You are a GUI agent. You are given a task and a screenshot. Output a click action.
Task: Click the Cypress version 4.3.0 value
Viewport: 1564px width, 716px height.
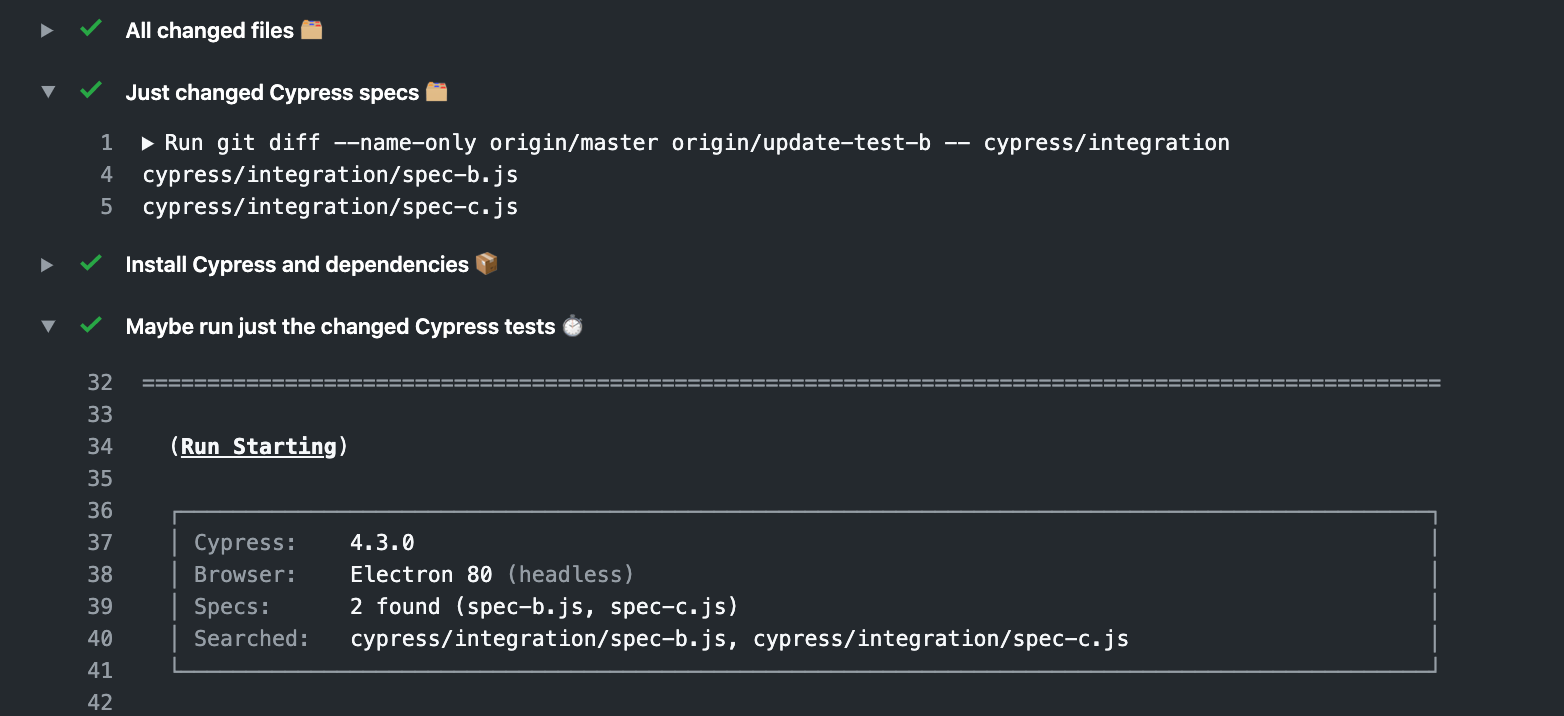(382, 542)
